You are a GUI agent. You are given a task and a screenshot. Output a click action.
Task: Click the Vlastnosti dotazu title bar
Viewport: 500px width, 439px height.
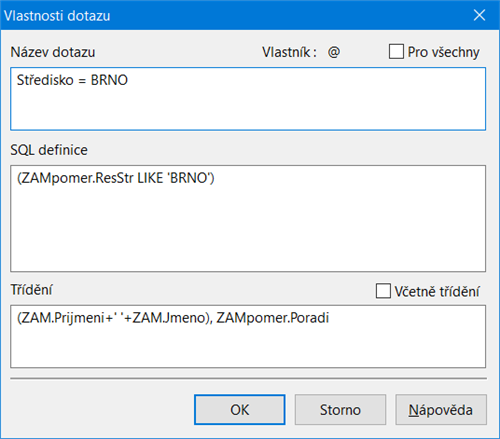click(x=233, y=15)
